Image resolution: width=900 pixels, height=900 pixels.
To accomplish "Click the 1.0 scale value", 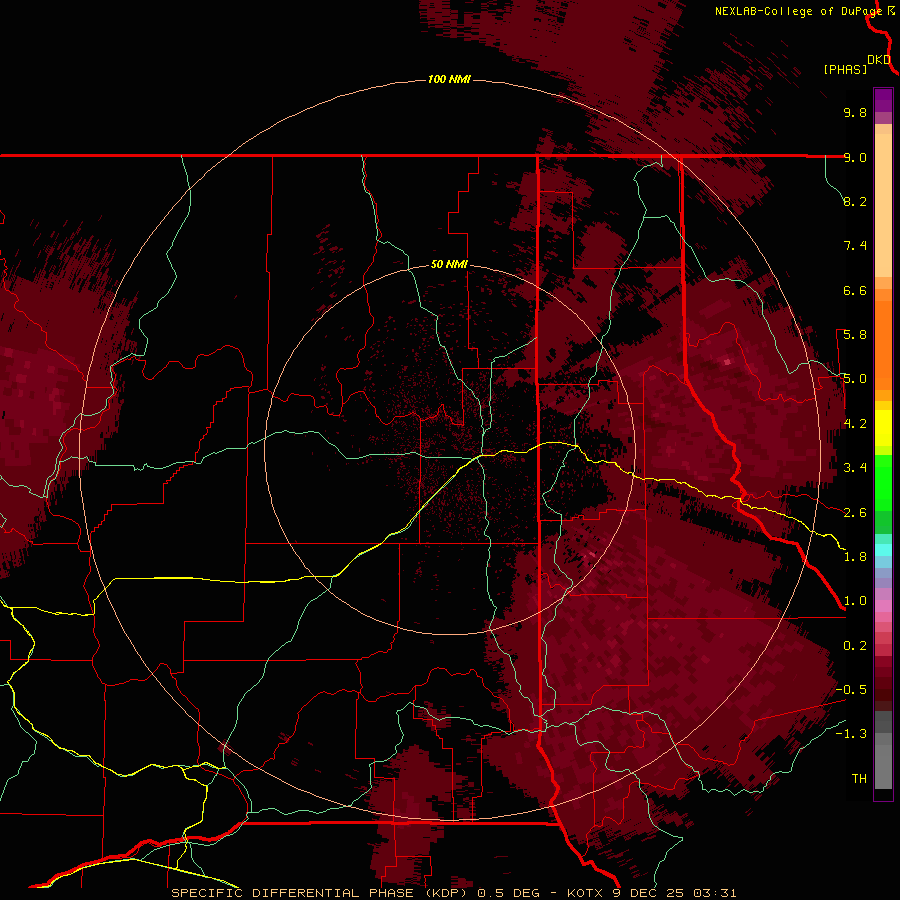I will pos(855,601).
